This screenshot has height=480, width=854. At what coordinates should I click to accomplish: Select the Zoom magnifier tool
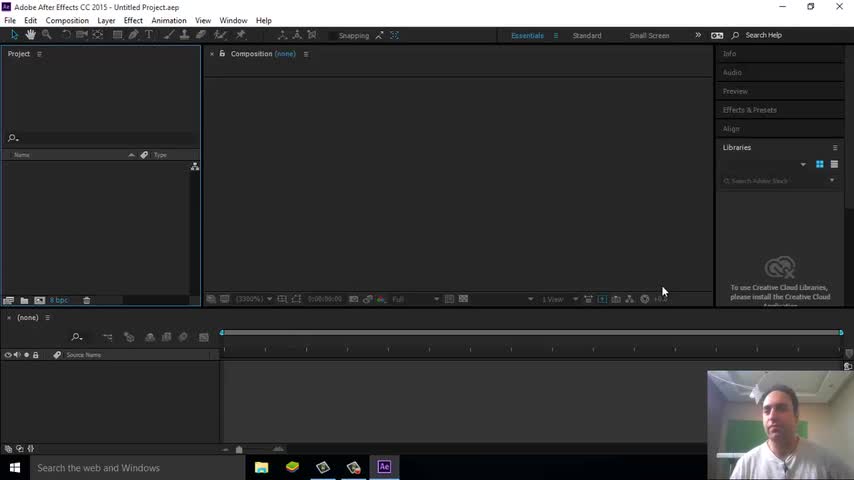pos(47,35)
